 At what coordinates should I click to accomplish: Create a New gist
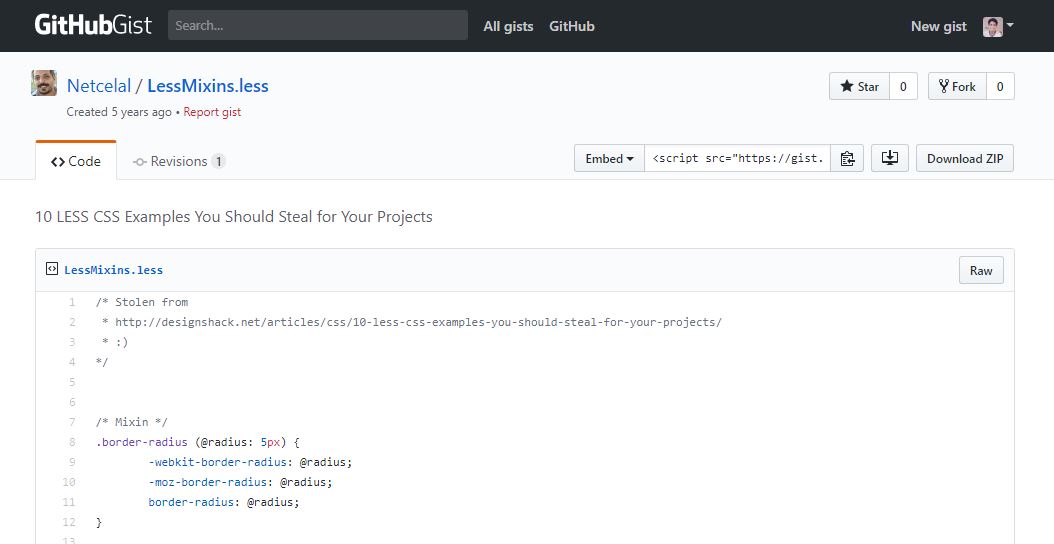point(938,26)
